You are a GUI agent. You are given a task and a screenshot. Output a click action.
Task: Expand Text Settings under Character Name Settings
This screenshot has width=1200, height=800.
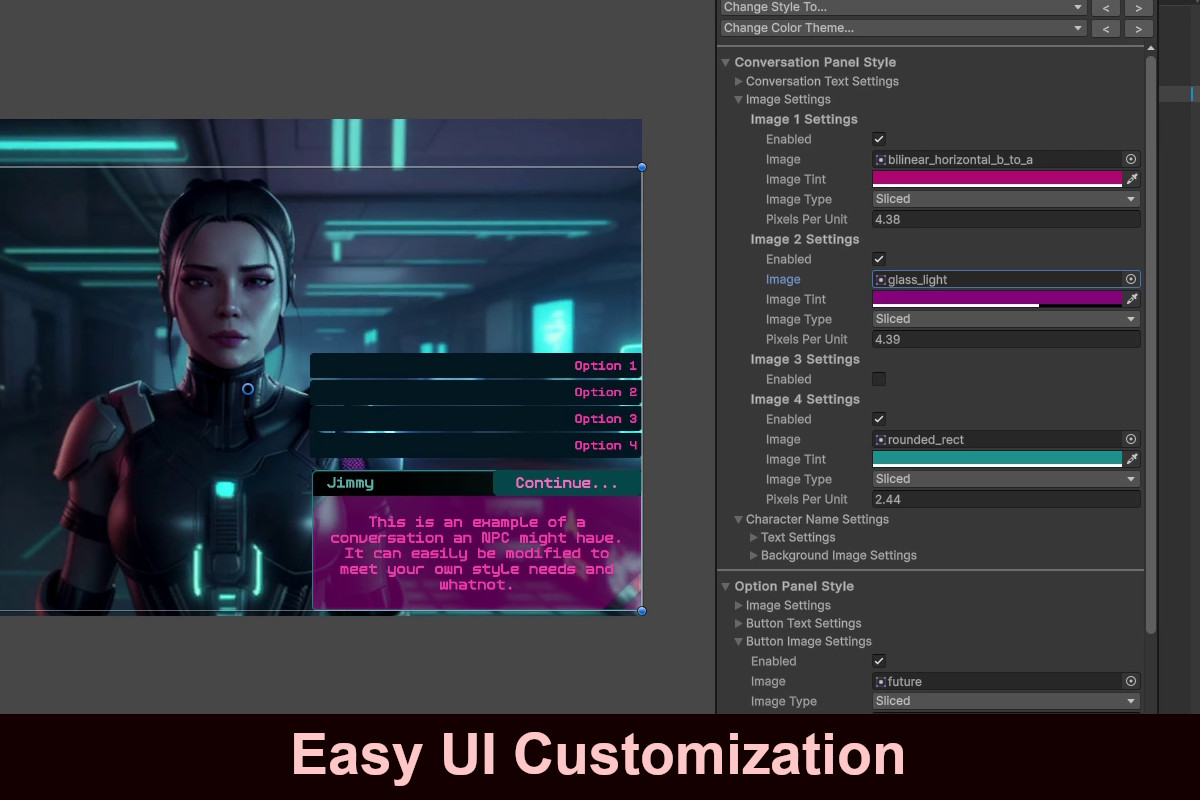point(754,537)
